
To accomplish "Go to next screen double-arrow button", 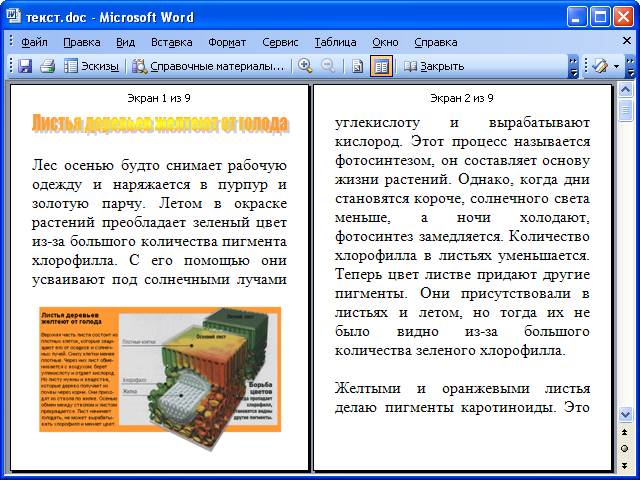I will [625, 465].
